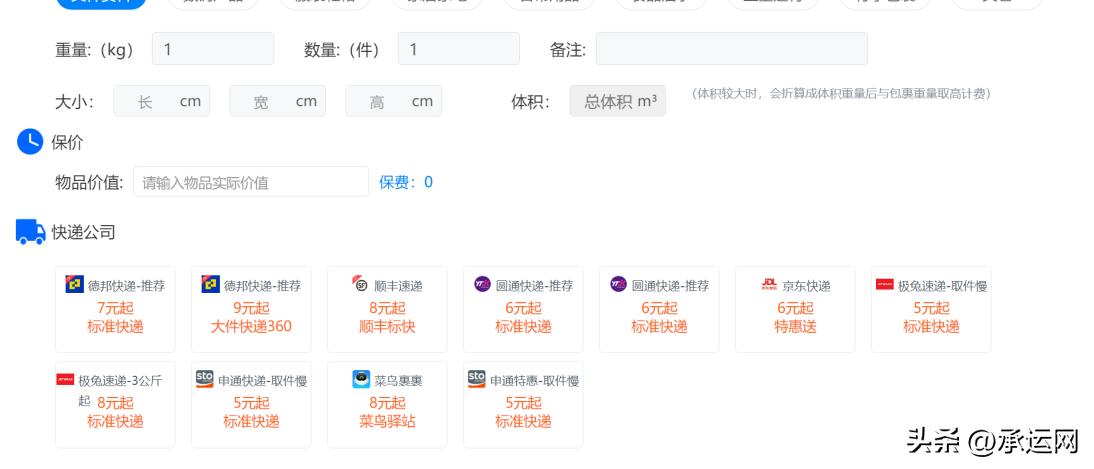Click the 极兔速递-3公斤起 red logo
The image size is (1094, 469).
65,380
